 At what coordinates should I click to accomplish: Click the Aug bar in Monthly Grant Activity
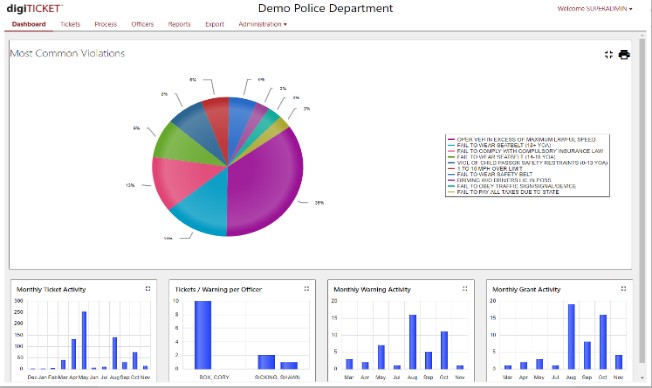(x=571, y=336)
